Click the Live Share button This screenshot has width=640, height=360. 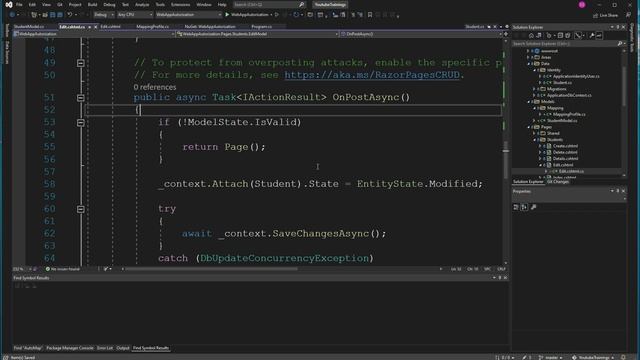[x=605, y=15]
